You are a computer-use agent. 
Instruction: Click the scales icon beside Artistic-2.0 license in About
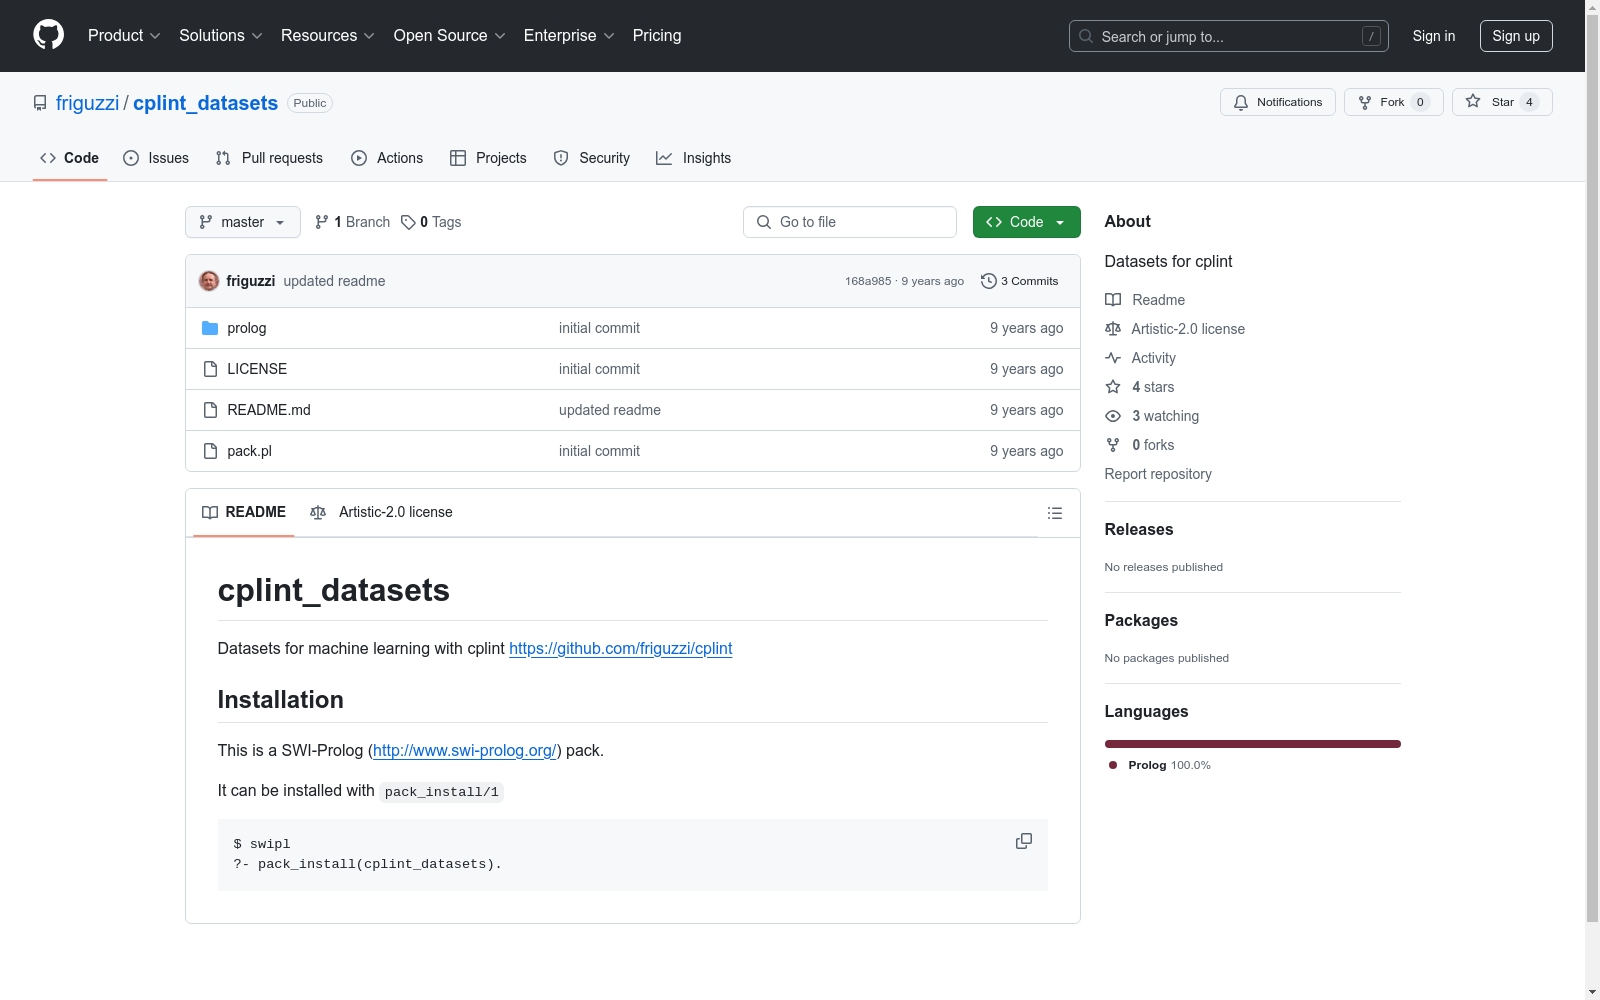[x=1113, y=329]
